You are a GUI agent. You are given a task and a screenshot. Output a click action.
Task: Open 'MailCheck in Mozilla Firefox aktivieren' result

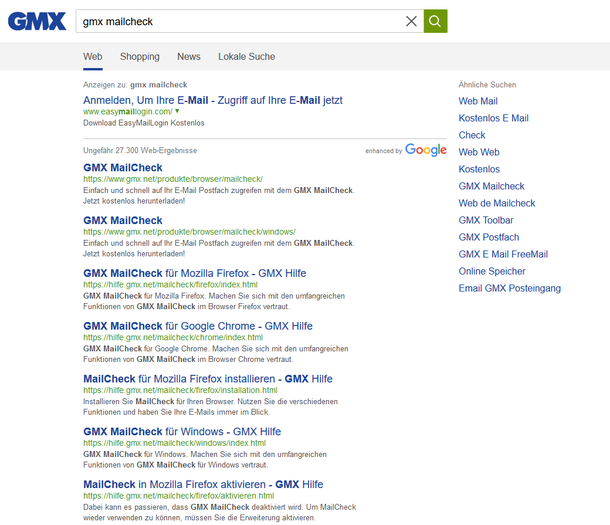tap(203, 485)
